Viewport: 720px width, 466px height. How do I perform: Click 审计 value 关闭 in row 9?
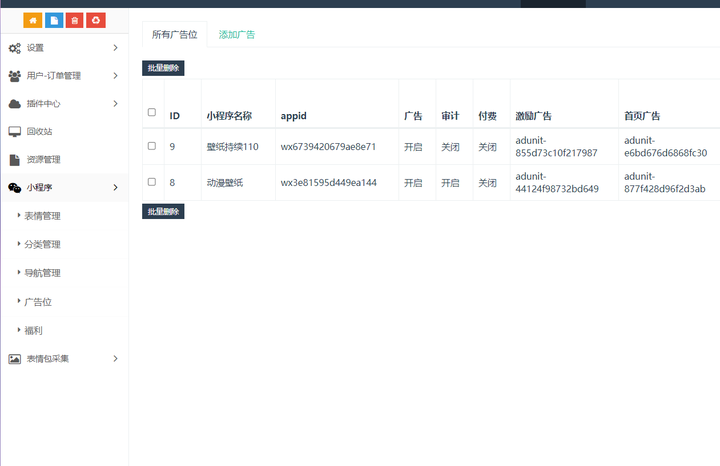click(x=450, y=147)
